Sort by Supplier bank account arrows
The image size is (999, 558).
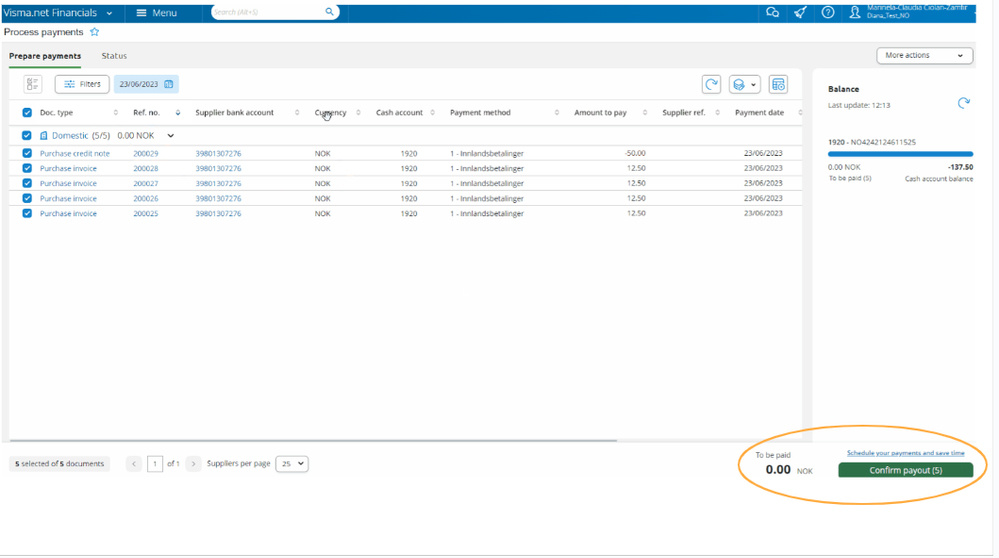(297, 113)
